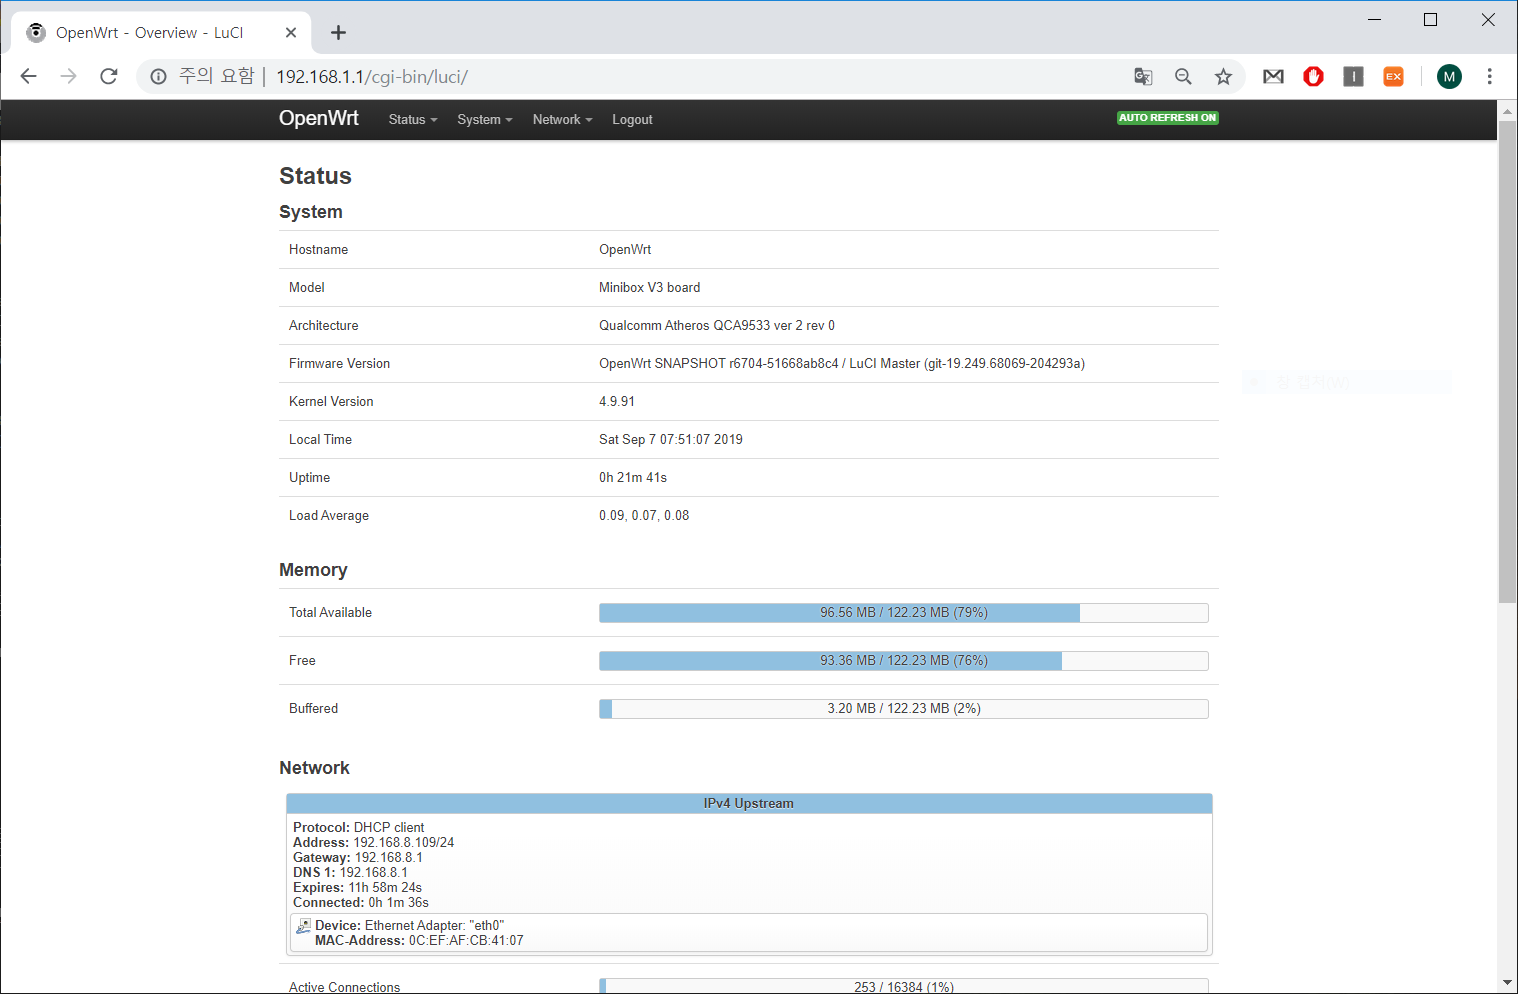Click the Architecture value Qualcomm Atheros QCA9533
The image size is (1518, 994).
717,325
